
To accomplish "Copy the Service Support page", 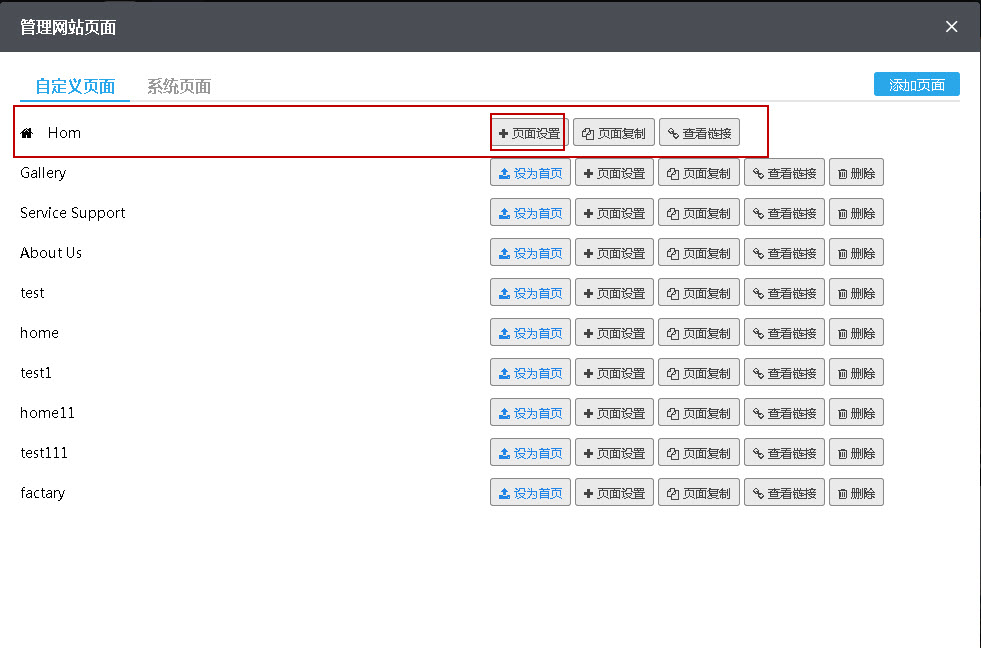I will [x=699, y=213].
